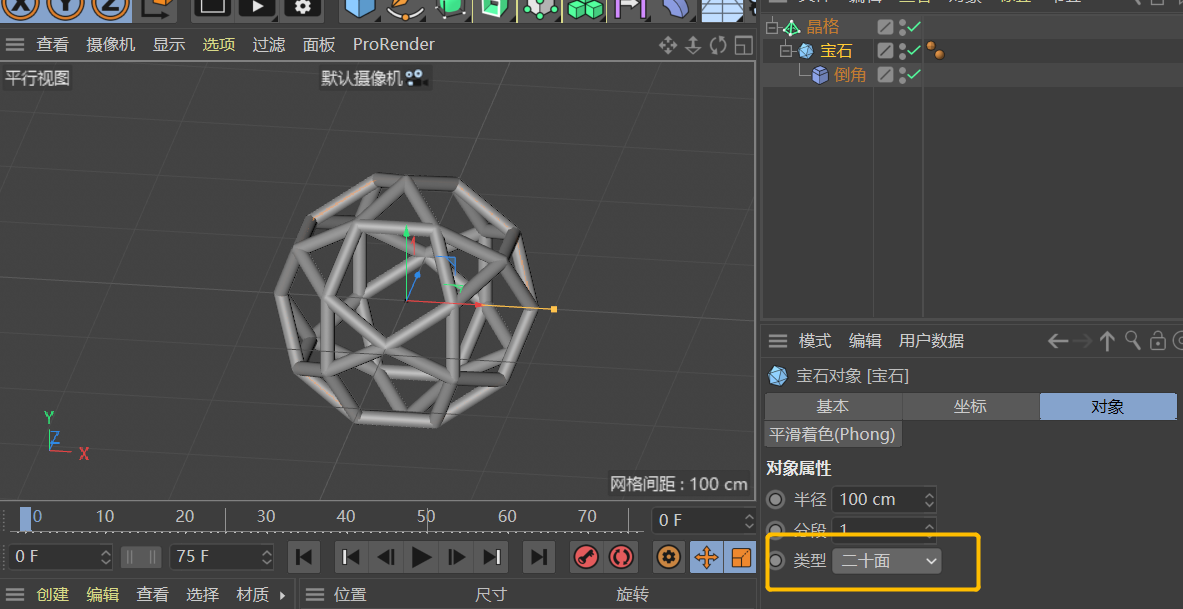Click the attribute manager lock icon
This screenshot has height=609, width=1183.
pos(1157,341)
